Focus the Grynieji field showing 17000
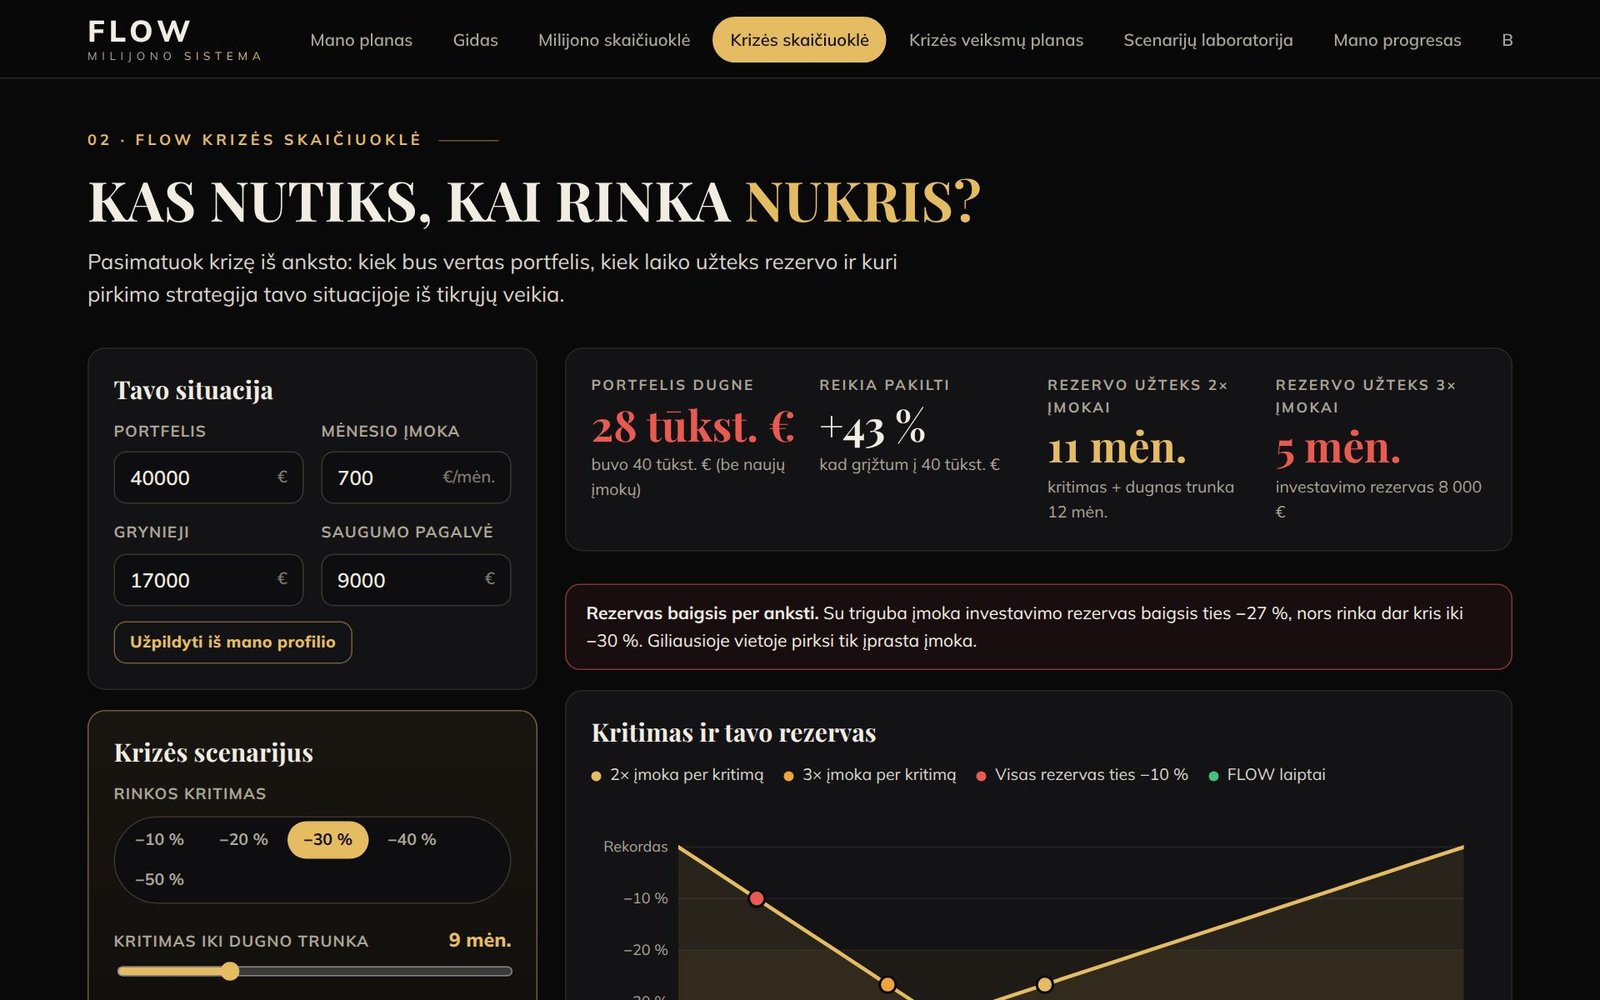The height and width of the screenshot is (1000, 1600). tap(208, 580)
